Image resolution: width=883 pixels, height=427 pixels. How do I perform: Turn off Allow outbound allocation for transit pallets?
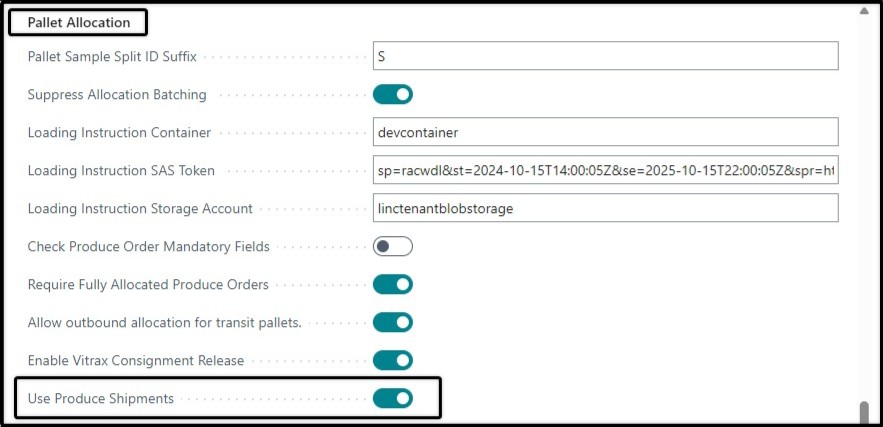pyautogui.click(x=393, y=322)
